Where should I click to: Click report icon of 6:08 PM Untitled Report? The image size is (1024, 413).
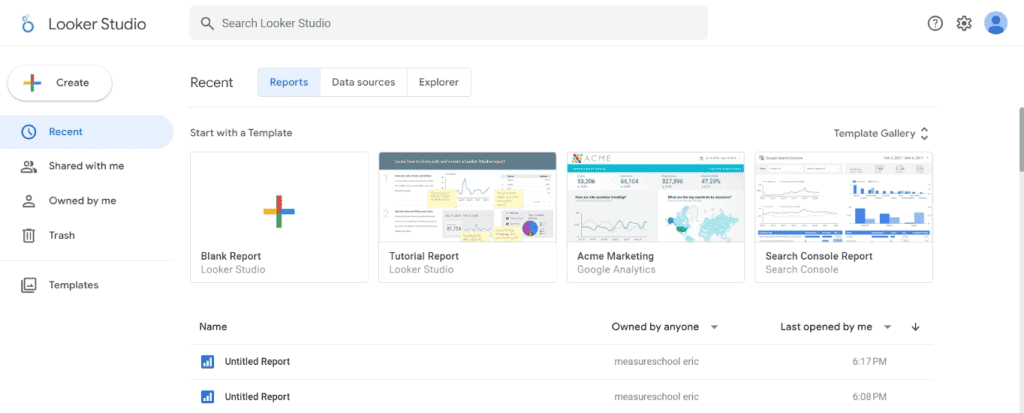pyautogui.click(x=208, y=397)
